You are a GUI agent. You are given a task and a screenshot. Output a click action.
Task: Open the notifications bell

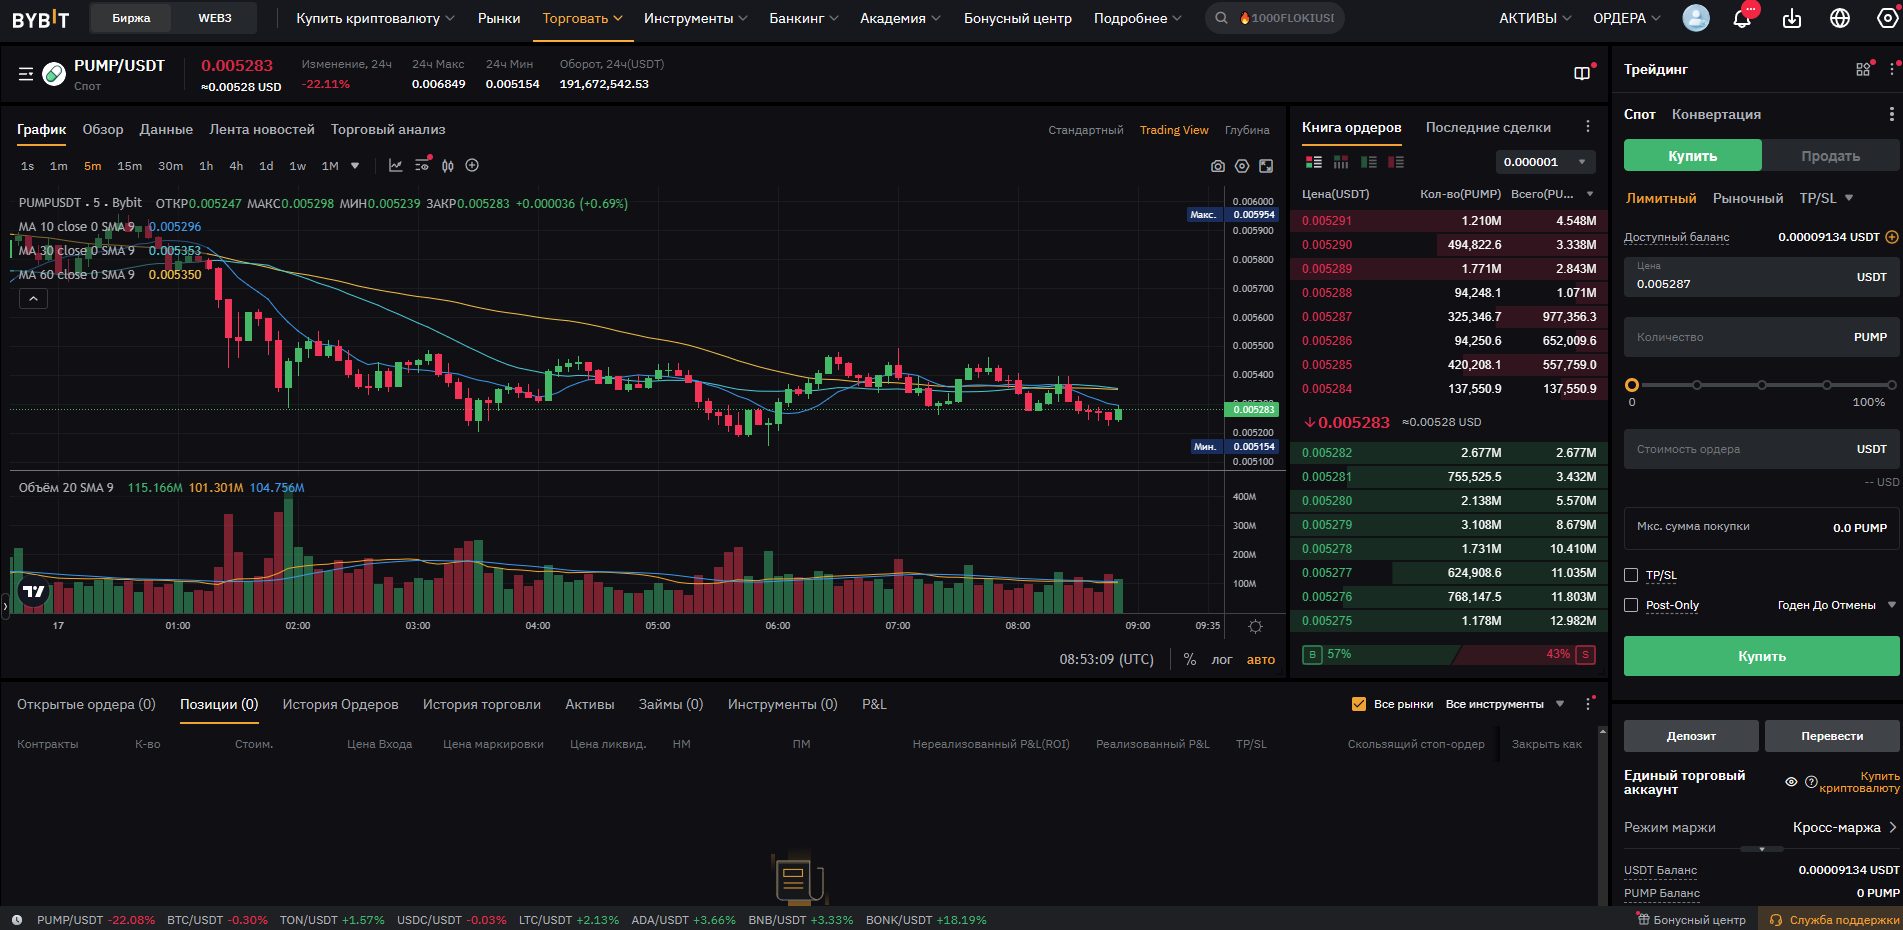(x=1742, y=18)
